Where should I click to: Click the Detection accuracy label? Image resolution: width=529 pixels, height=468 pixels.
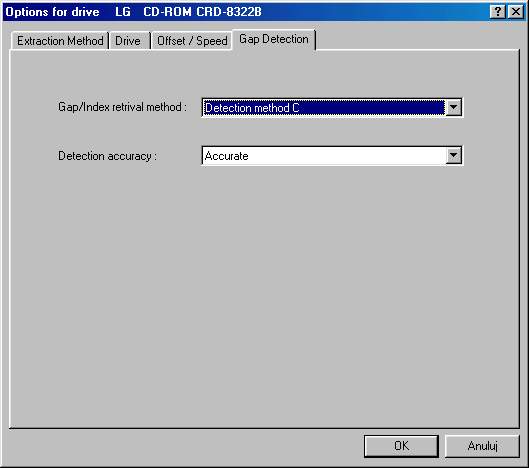click(x=107, y=156)
